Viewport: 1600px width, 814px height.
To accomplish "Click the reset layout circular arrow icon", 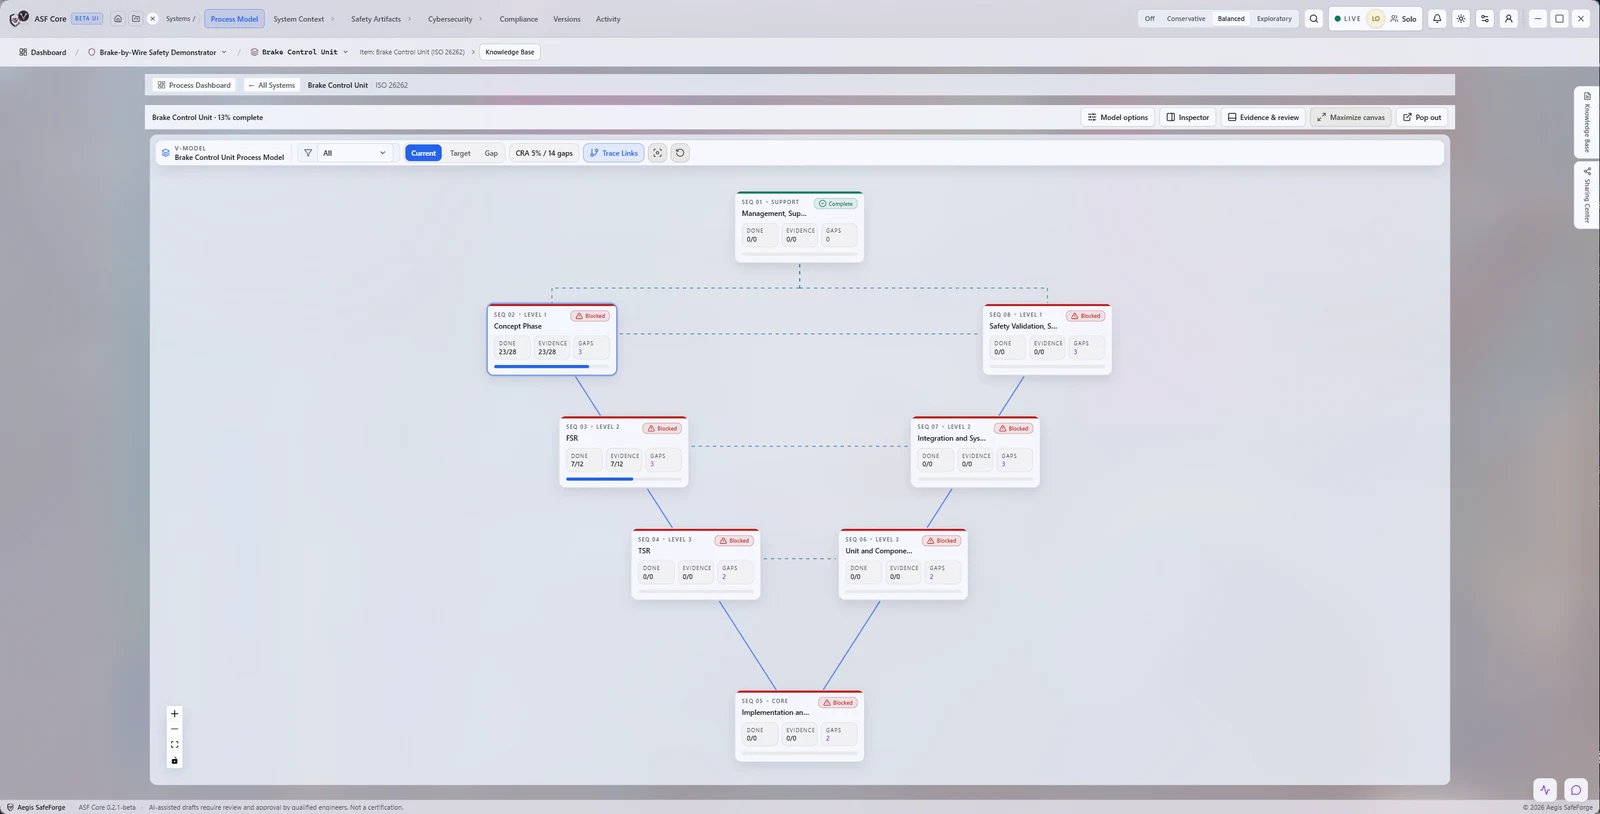I will coord(680,153).
